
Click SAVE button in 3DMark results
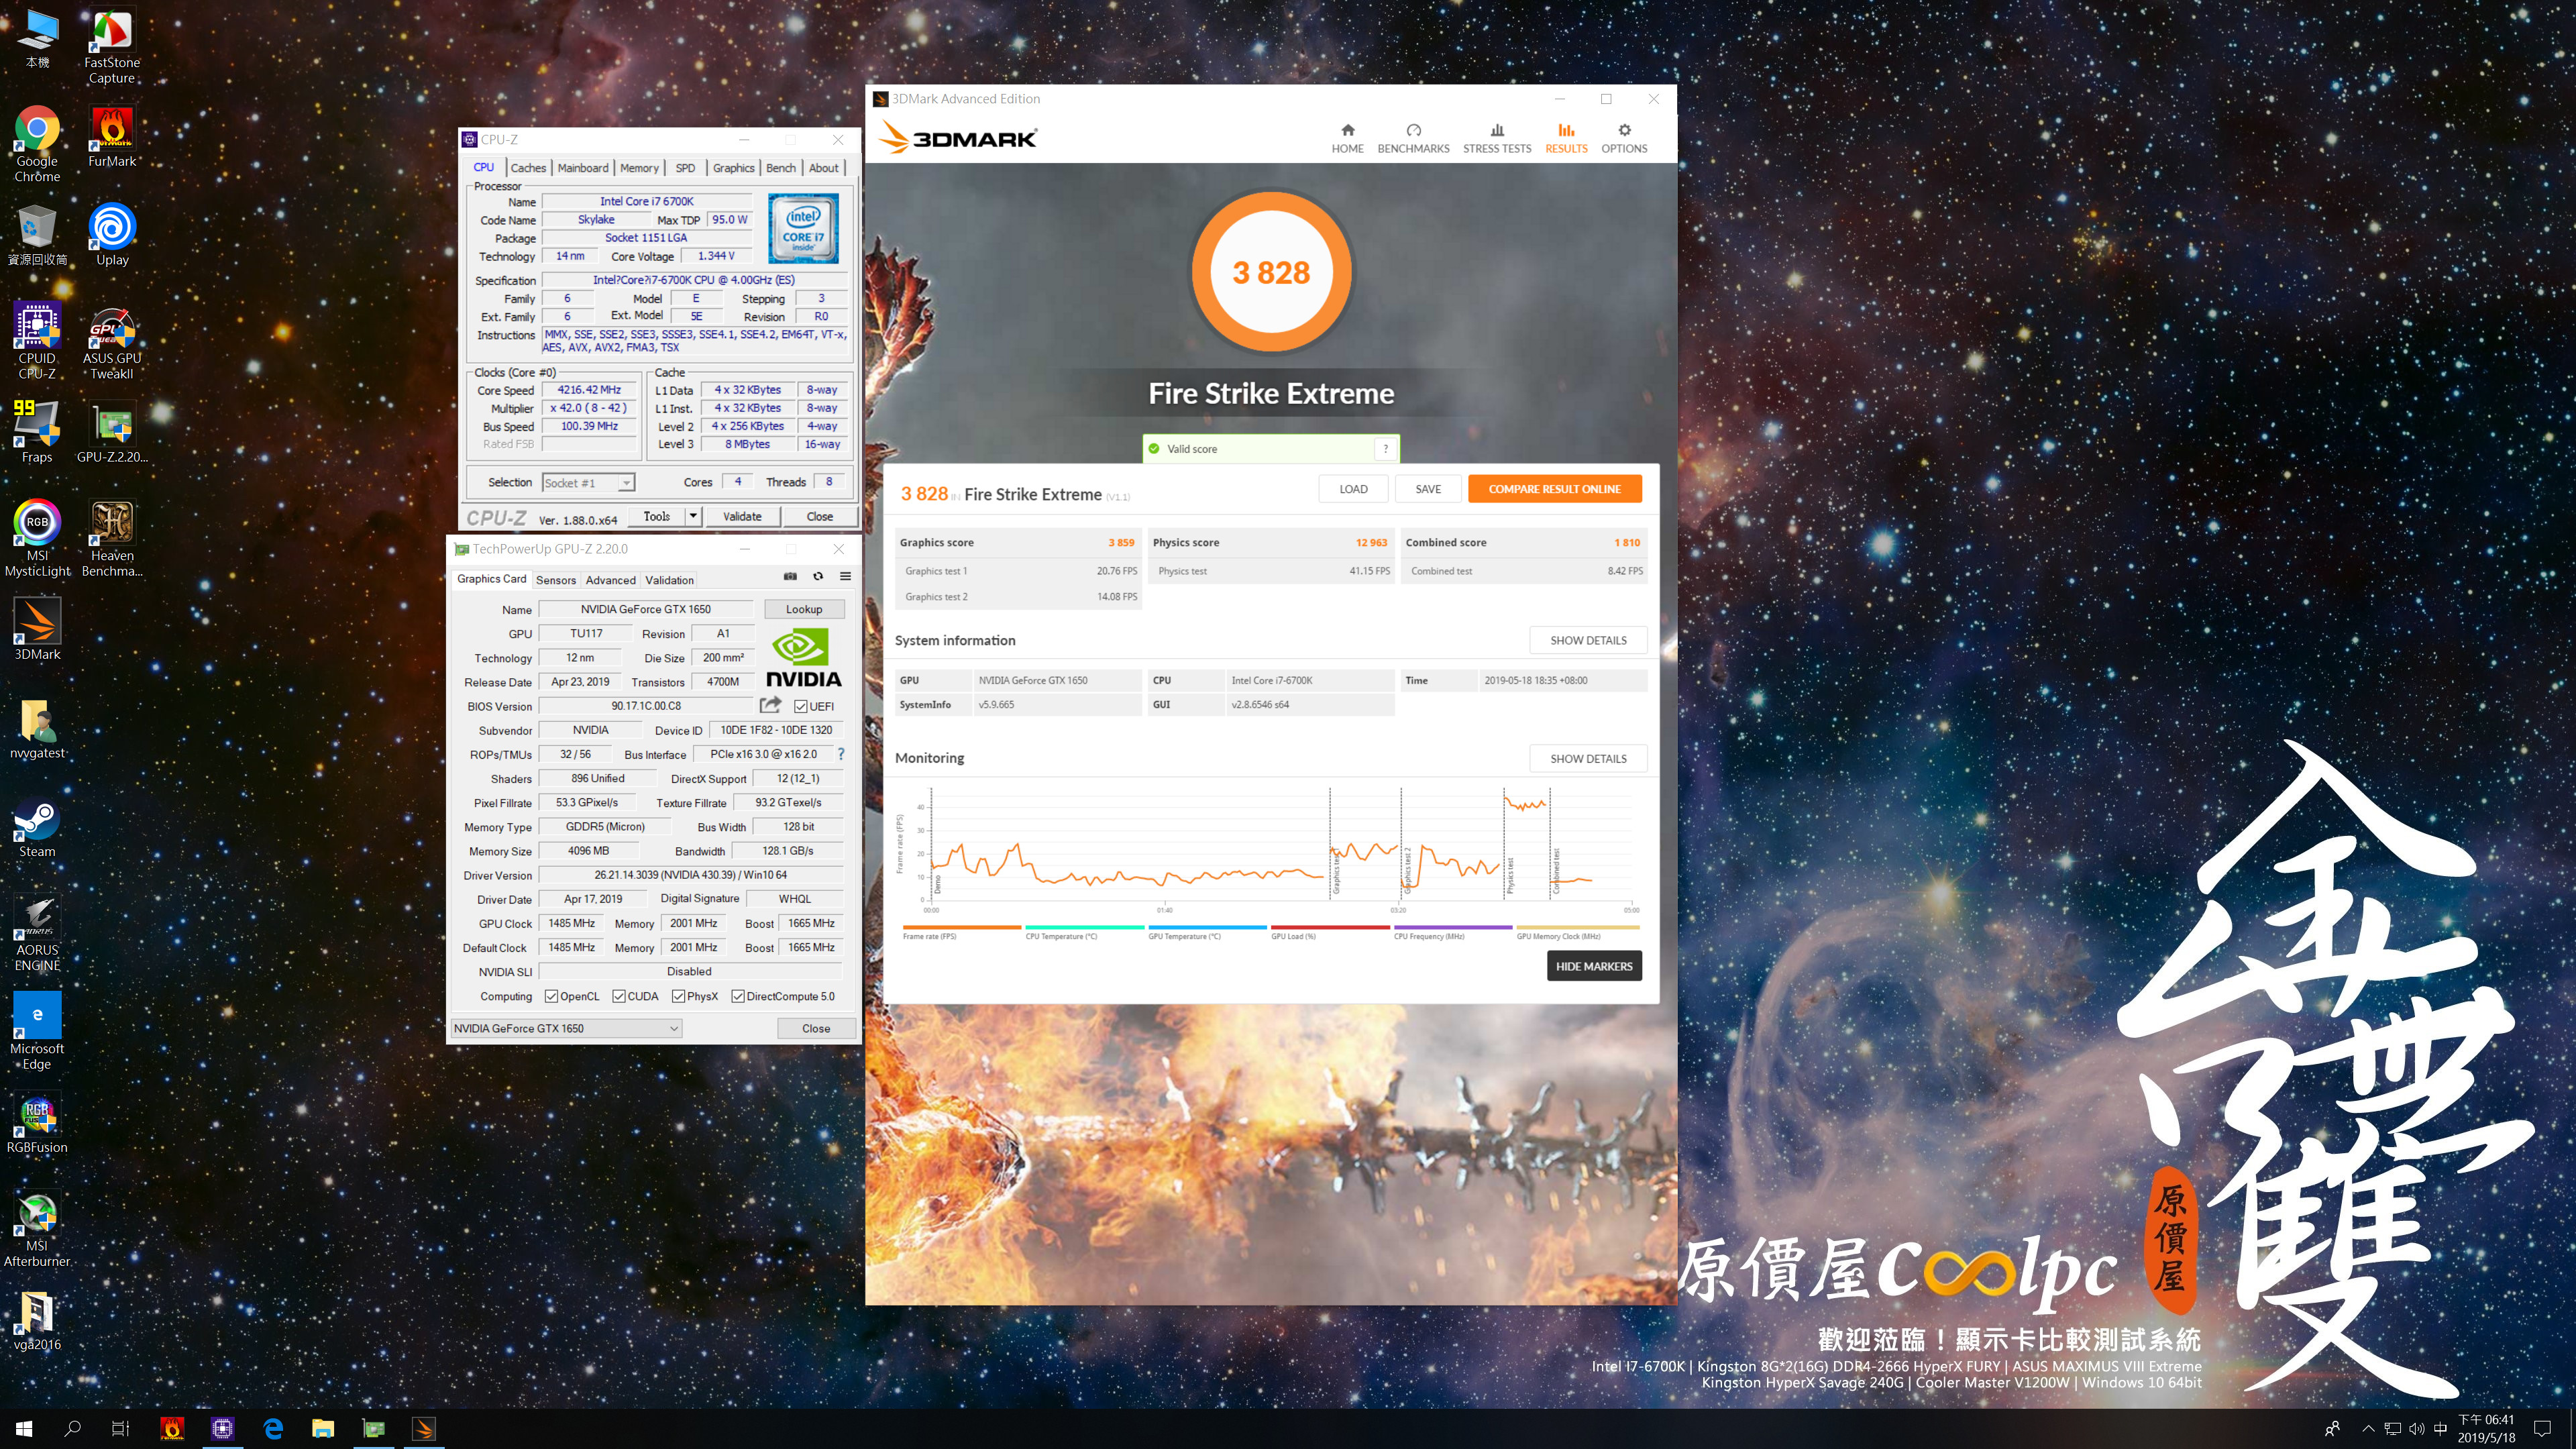point(1428,489)
